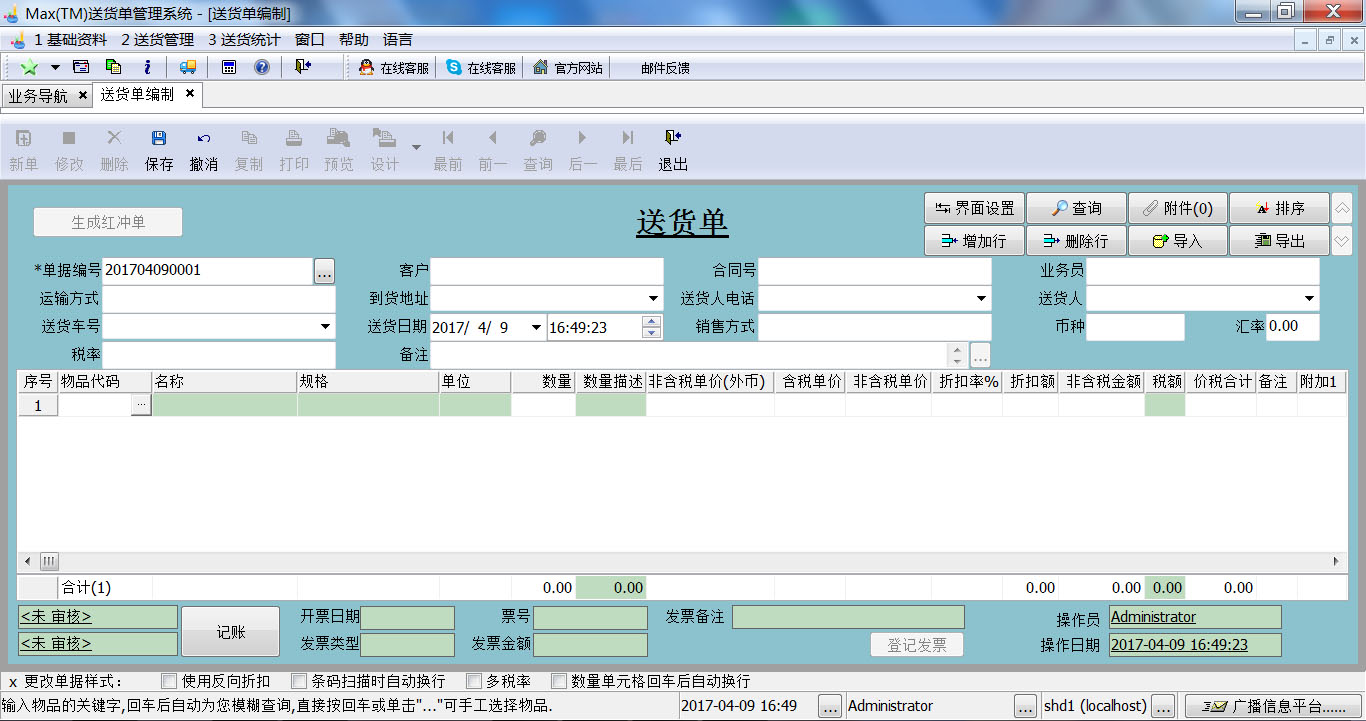Image resolution: width=1366 pixels, height=721 pixels.
Task: Open the 窗口 menu
Action: pos(310,40)
